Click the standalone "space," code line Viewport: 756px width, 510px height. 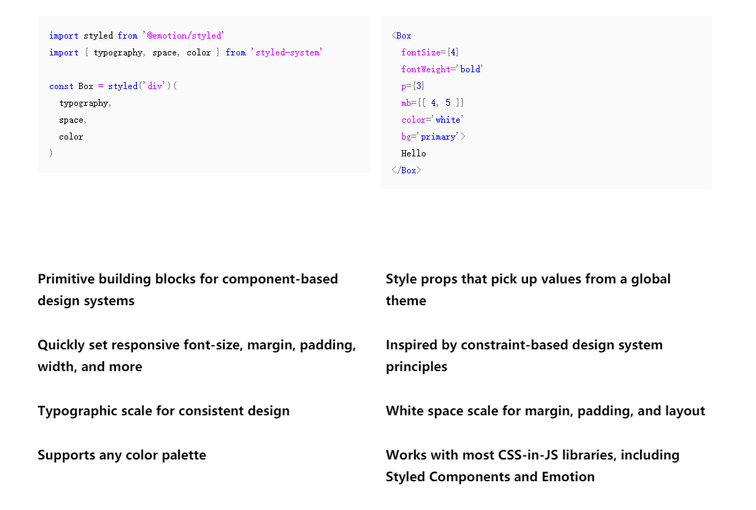72,120
